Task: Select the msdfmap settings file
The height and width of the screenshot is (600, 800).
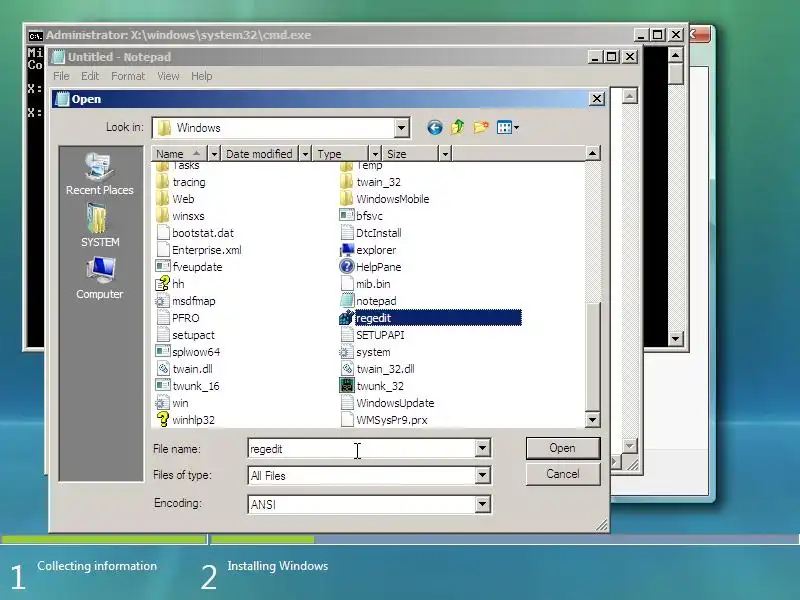Action: click(x=186, y=301)
